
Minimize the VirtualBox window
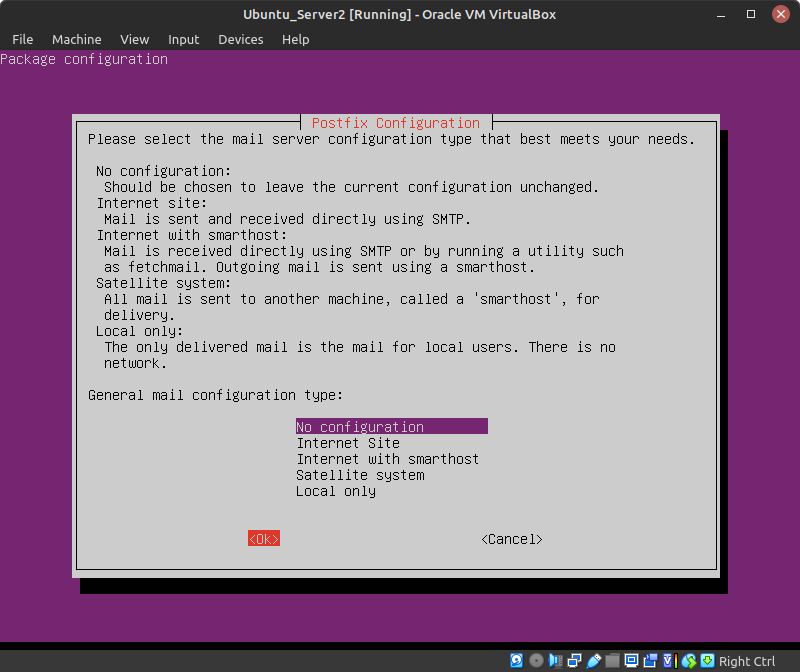click(x=721, y=14)
